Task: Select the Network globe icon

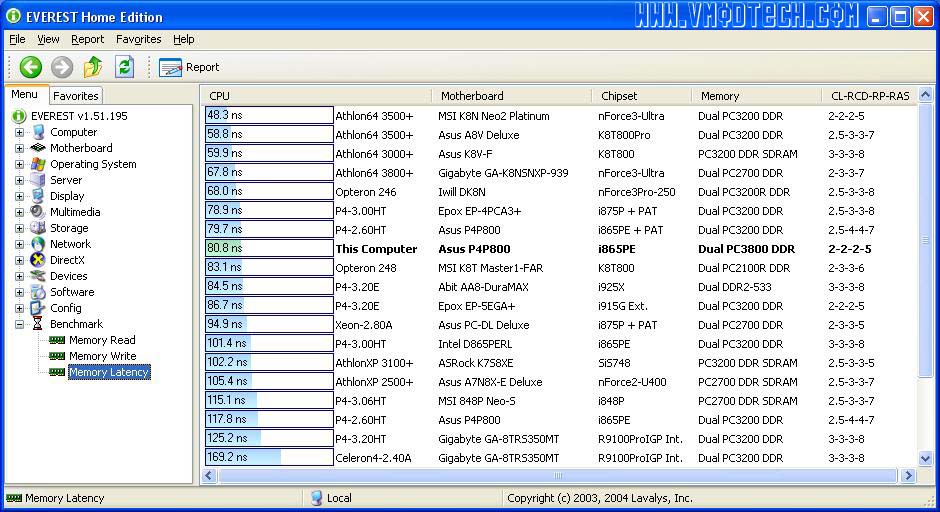Action: 38,244
